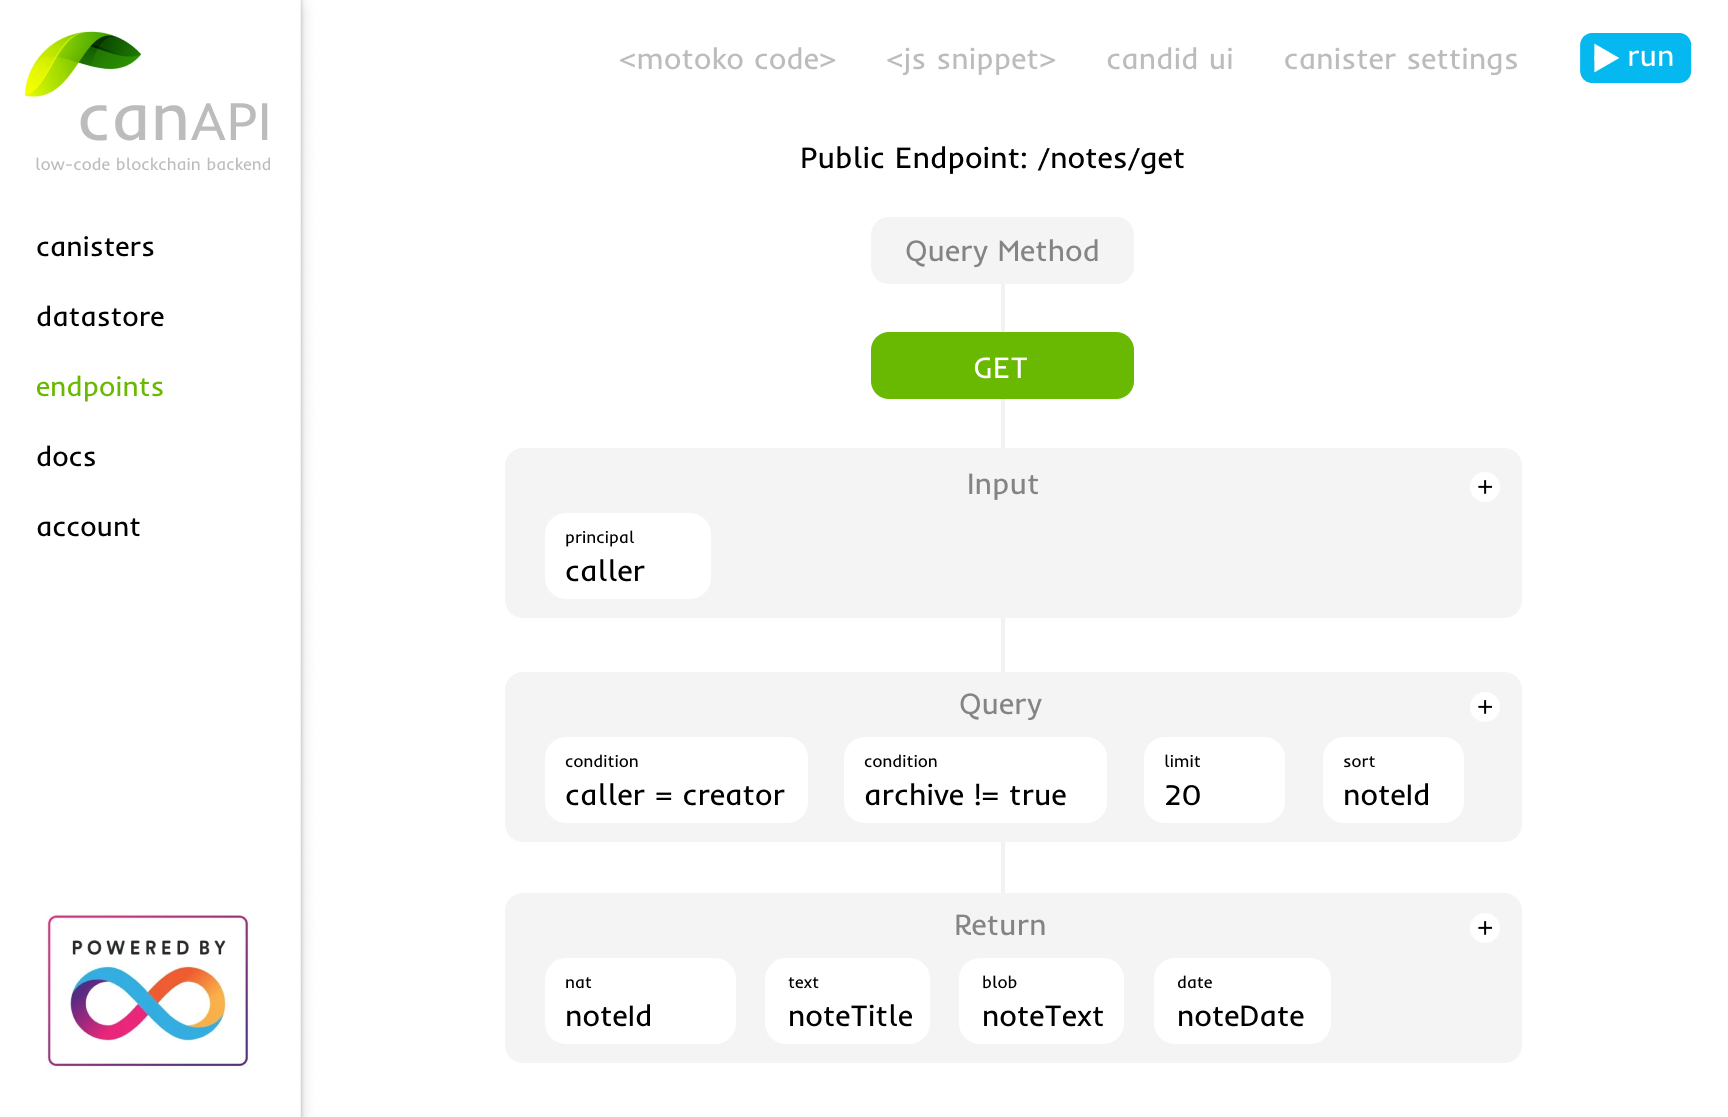Go to the account page
1728x1117 pixels.
pos(88,526)
